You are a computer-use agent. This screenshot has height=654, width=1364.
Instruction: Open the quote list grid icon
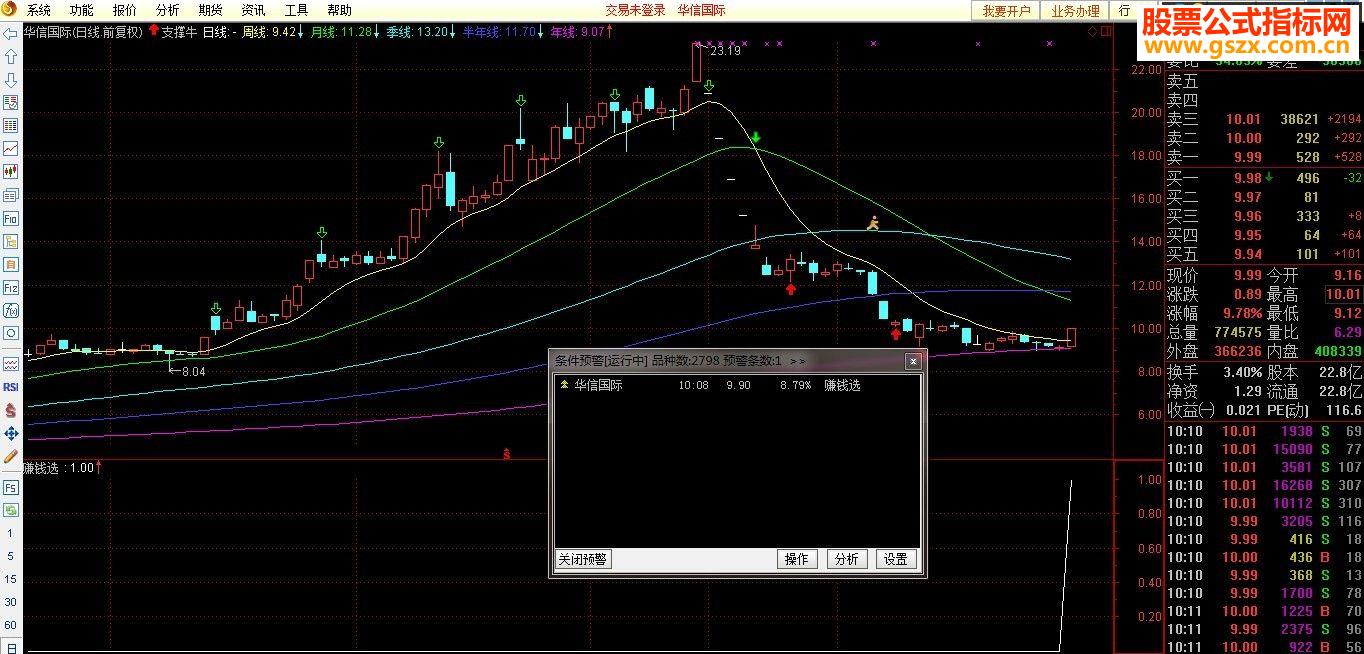pyautogui.click(x=11, y=125)
